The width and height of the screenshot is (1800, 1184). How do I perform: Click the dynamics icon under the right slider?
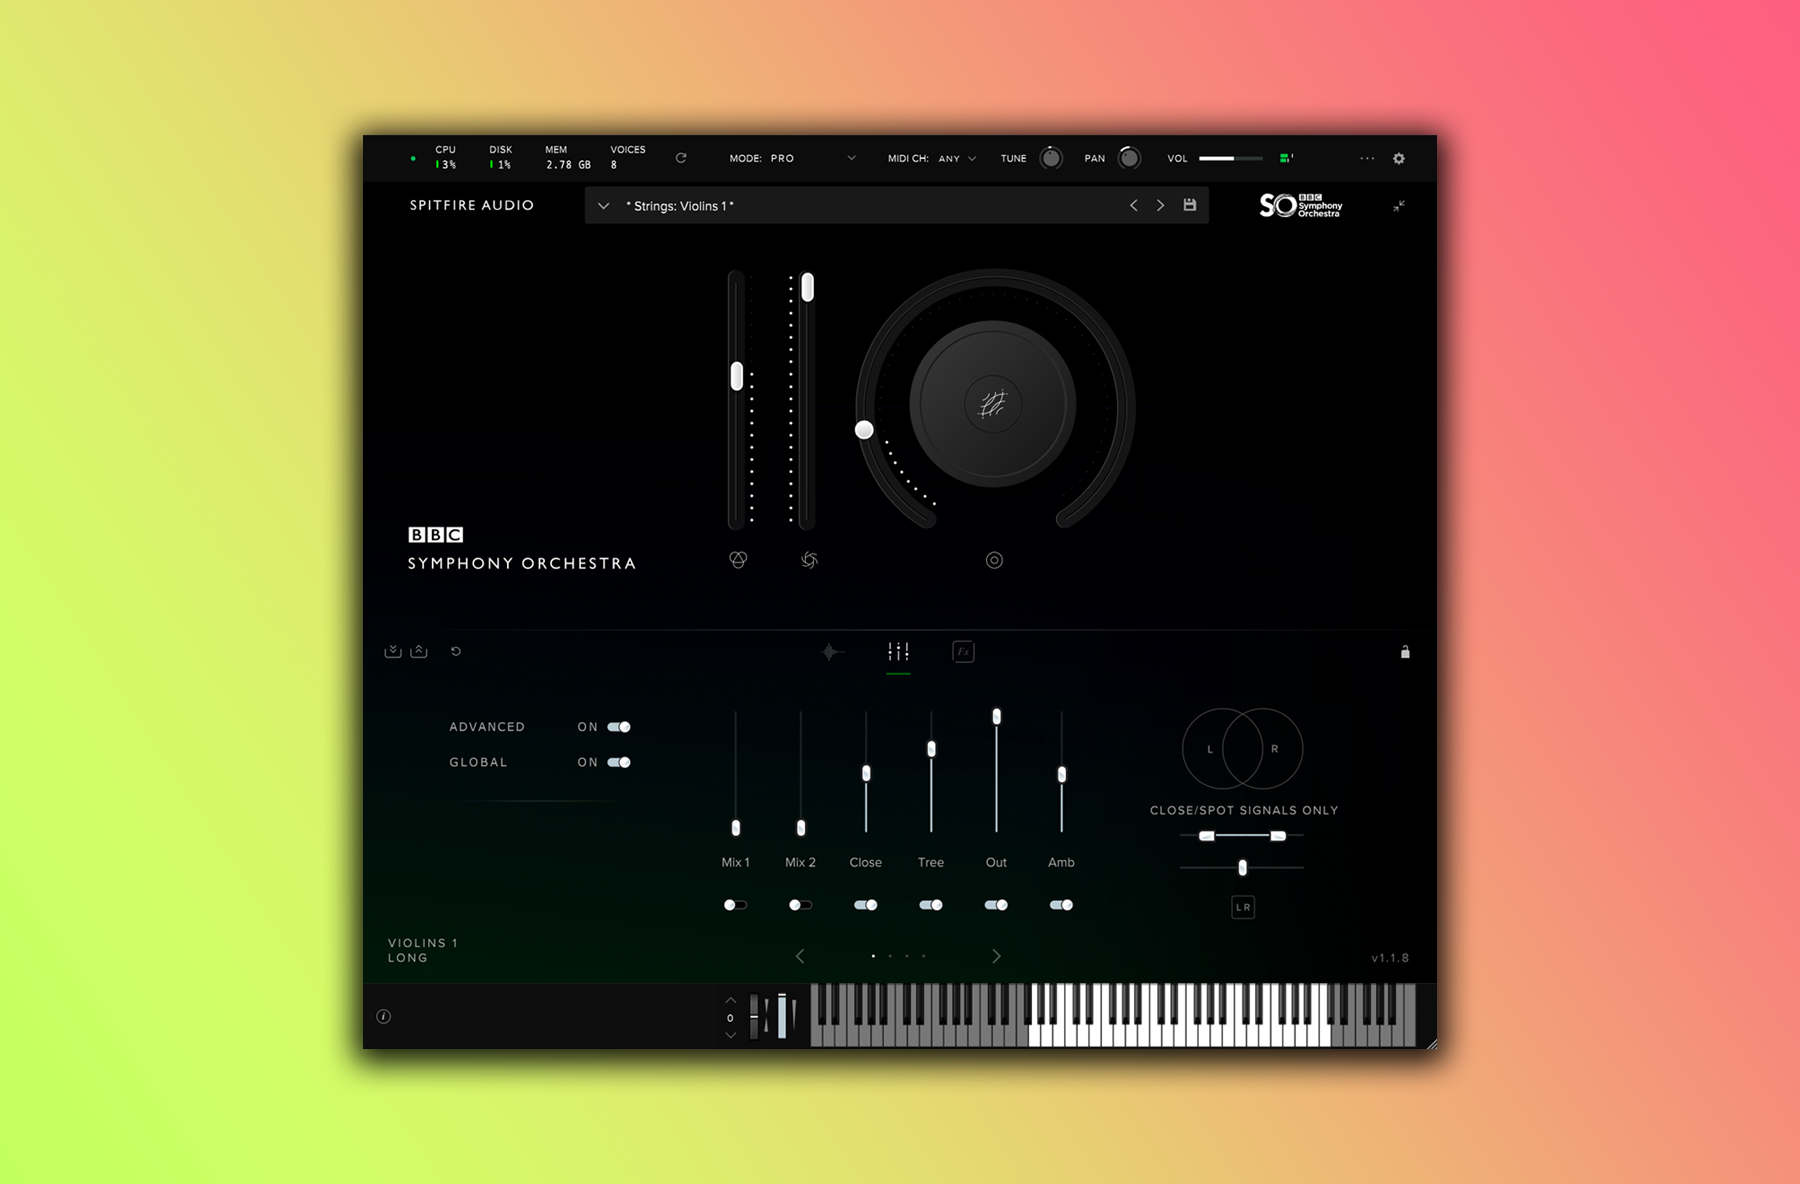809,560
